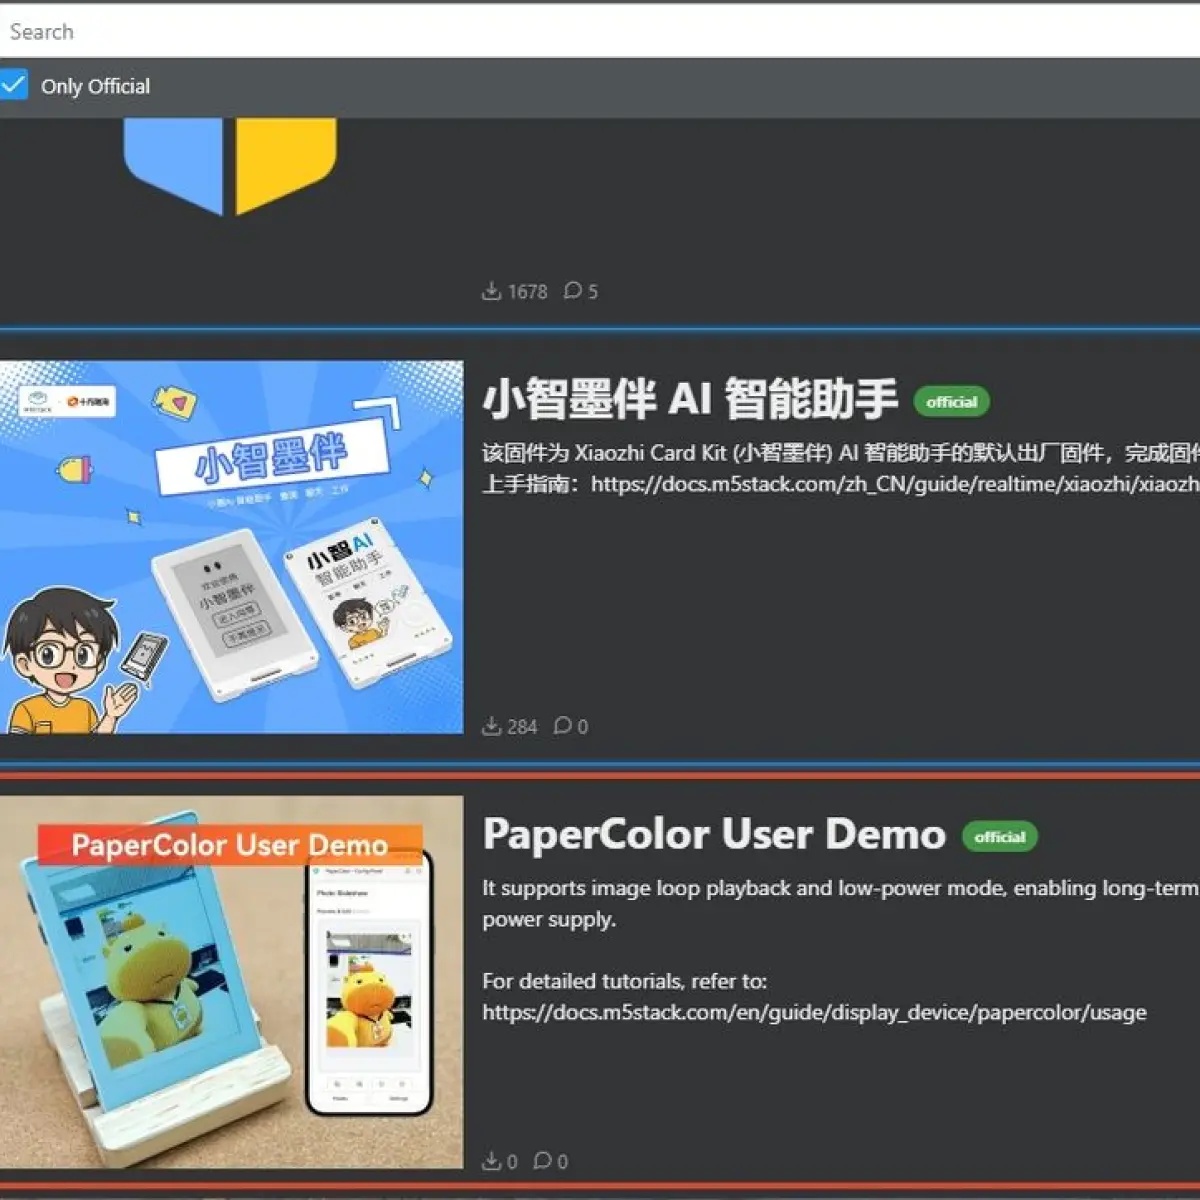Click download icon in PaperColor User Demo card
Viewport: 1200px width, 1200px height.
click(x=491, y=1161)
